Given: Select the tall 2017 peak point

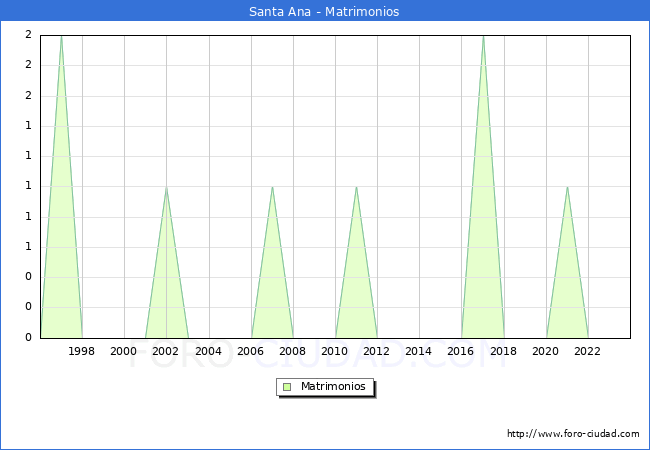Looking at the screenshot, I should click(483, 36).
